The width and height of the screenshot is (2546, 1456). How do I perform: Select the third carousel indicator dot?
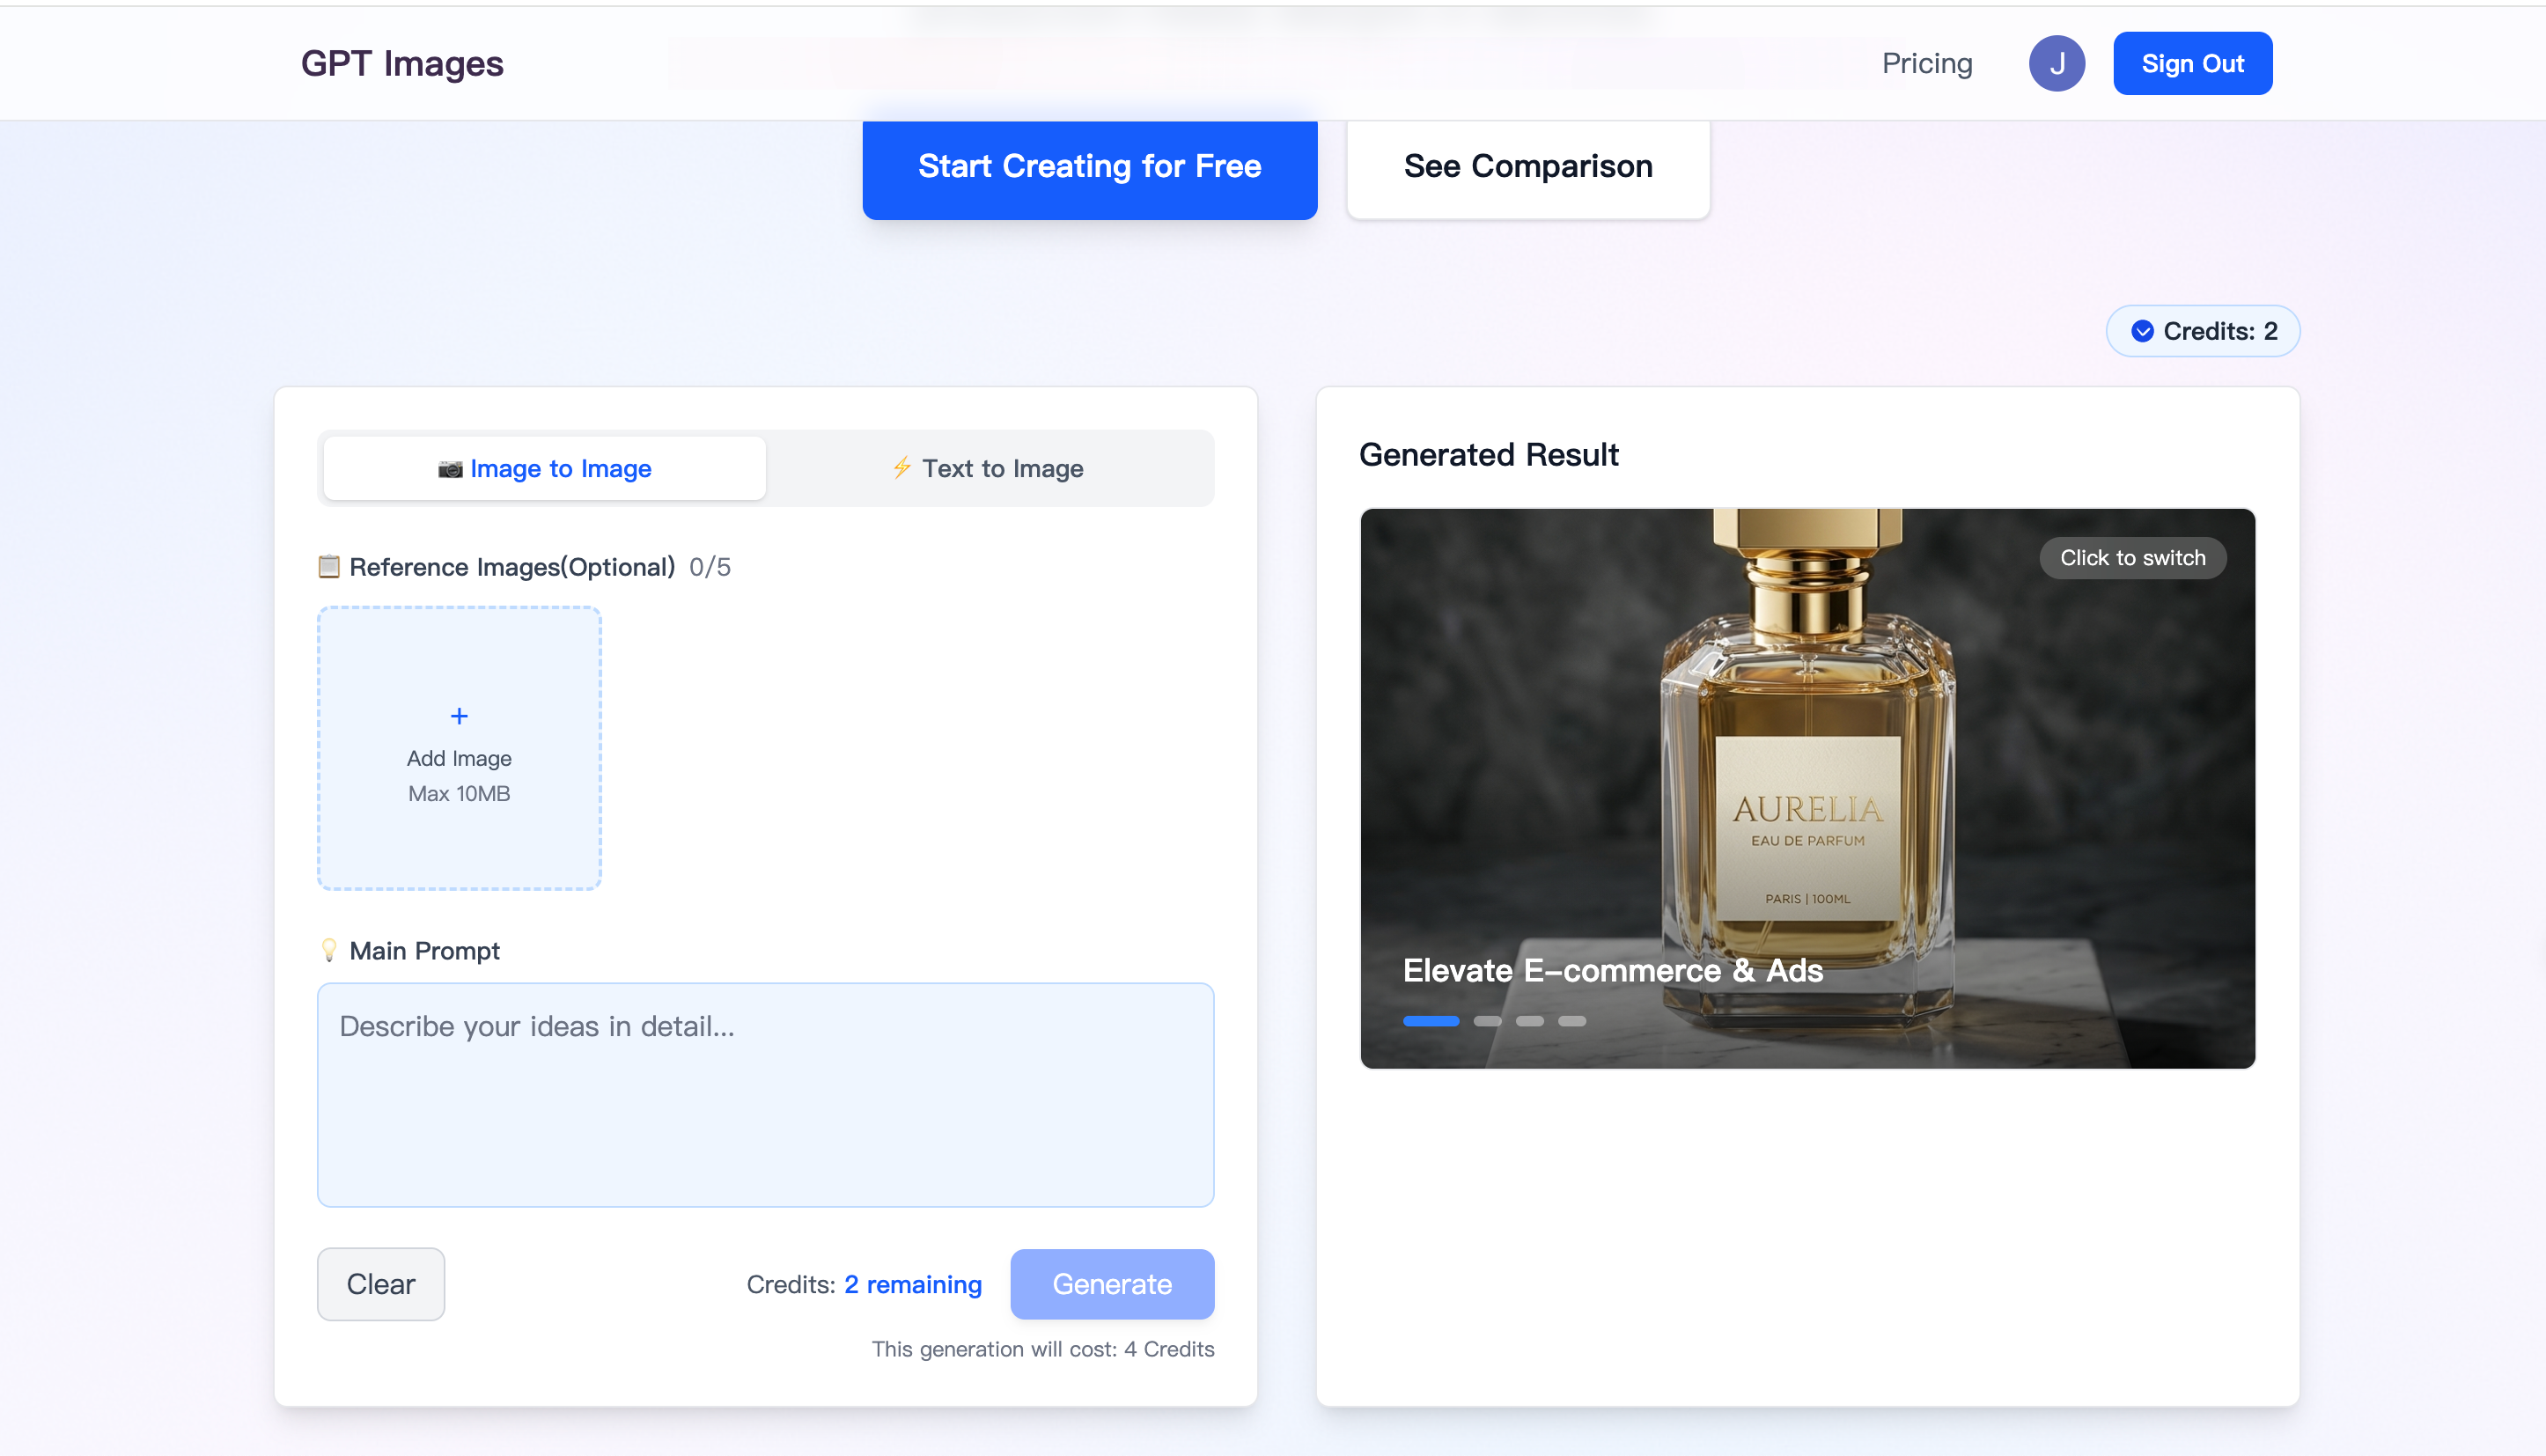pos(1529,1021)
